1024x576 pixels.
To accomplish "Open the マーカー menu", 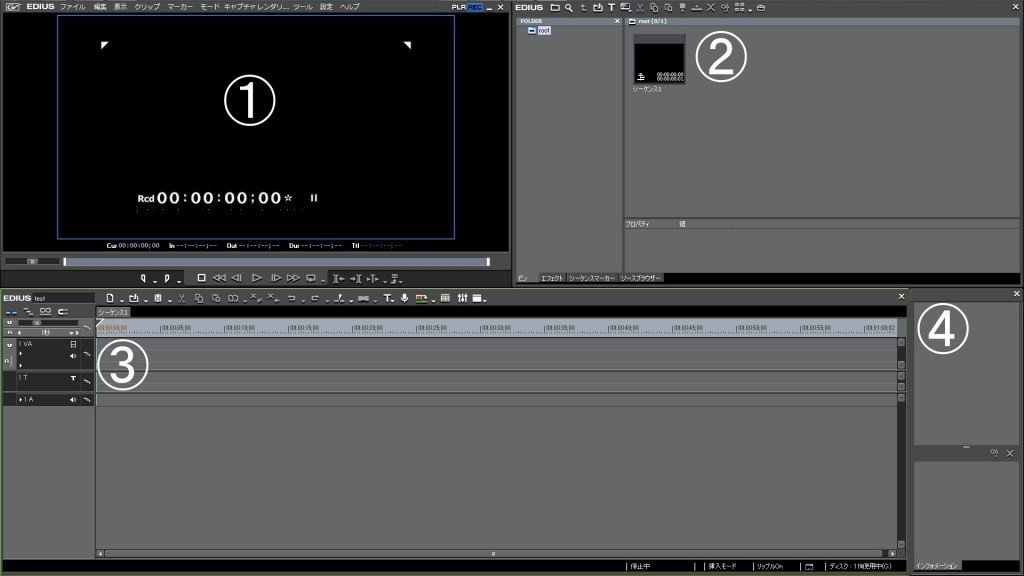I will [180, 7].
